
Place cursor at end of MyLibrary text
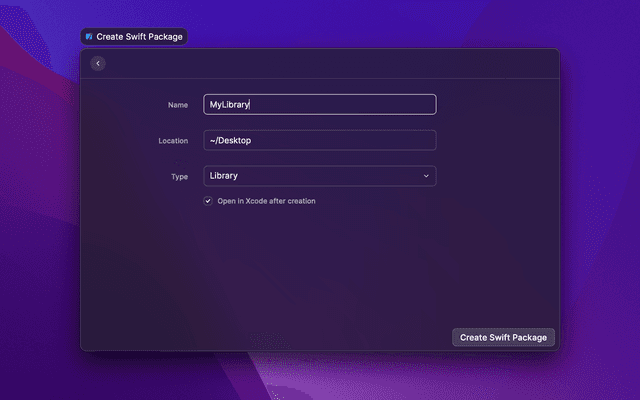(250, 104)
